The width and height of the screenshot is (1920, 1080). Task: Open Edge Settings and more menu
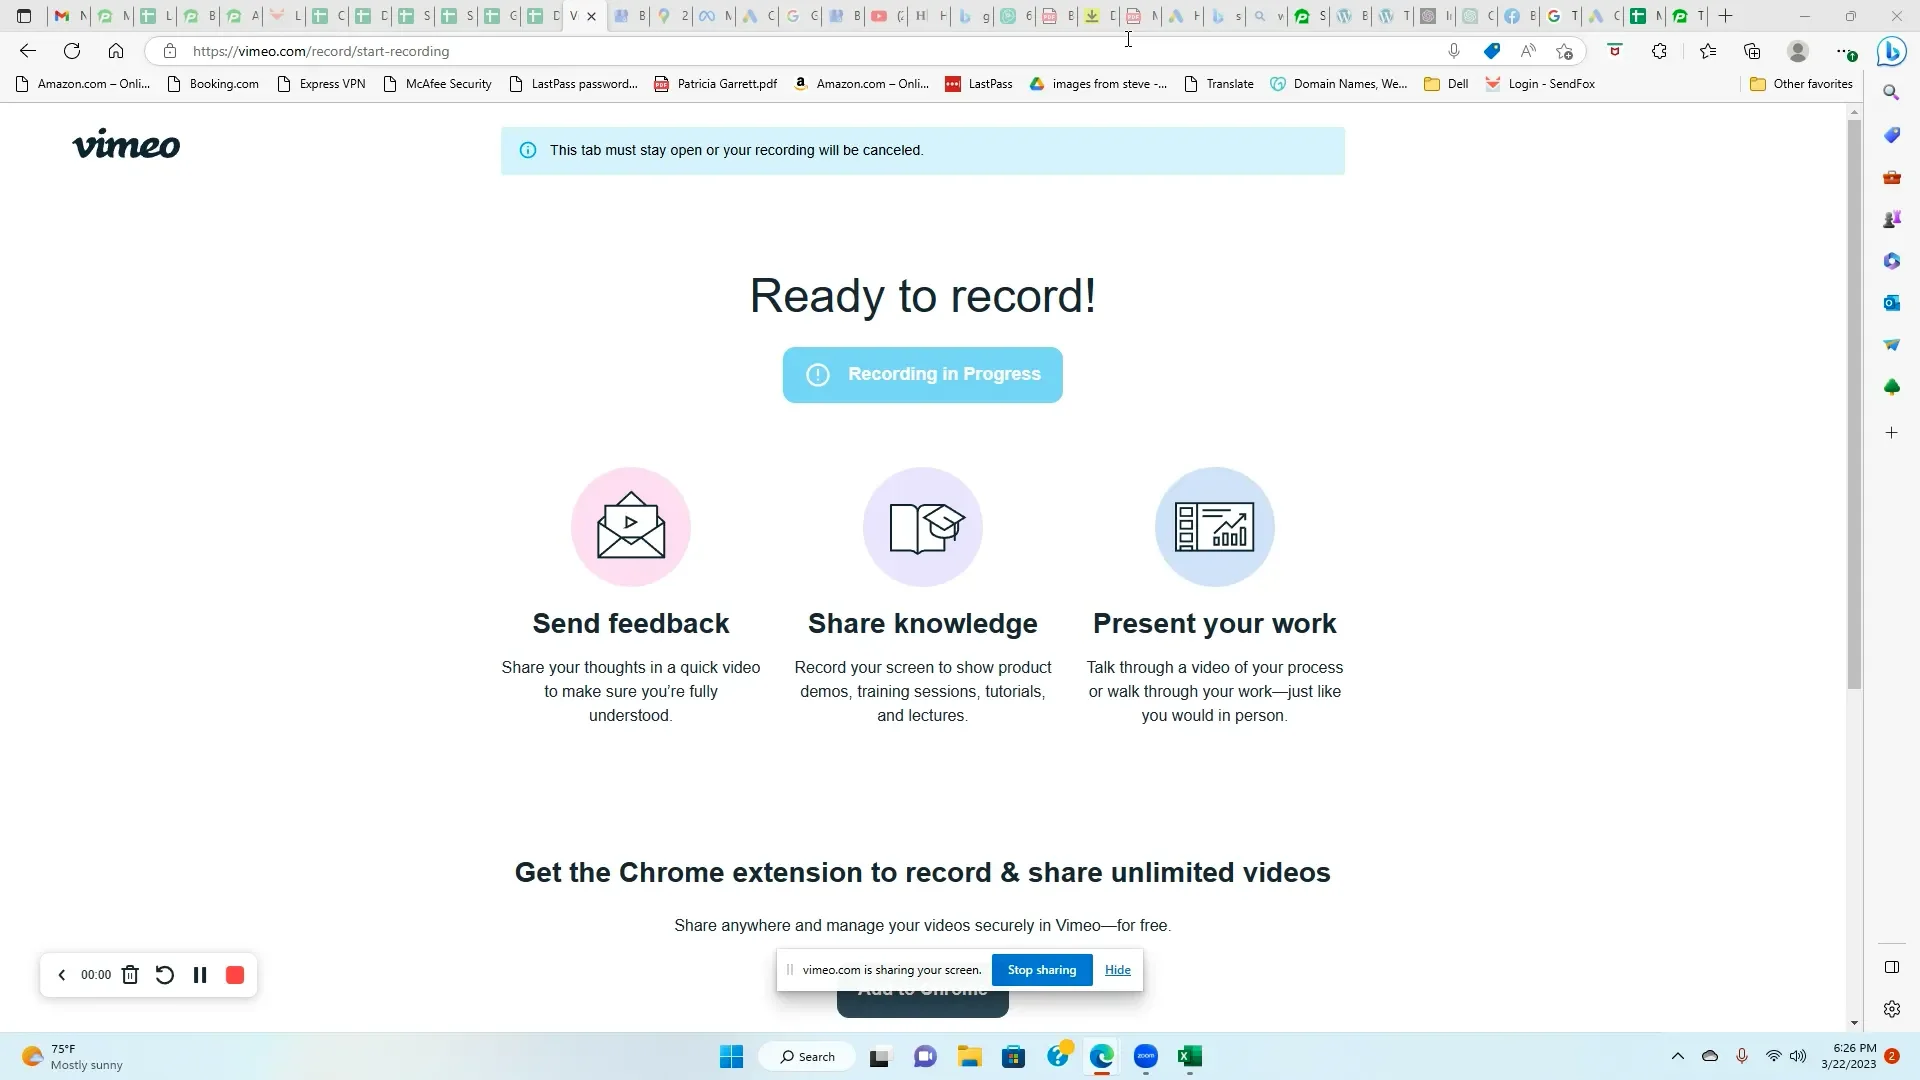(1846, 51)
